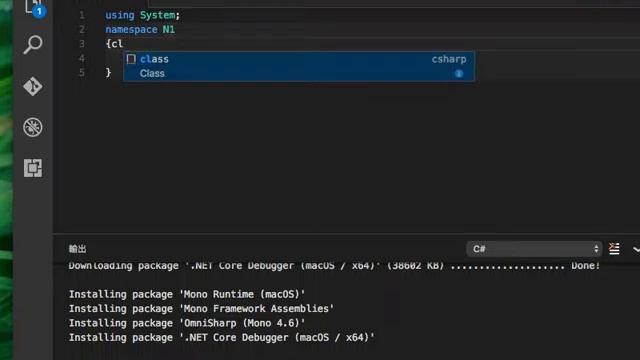The image size is (640, 360).
Task: Collapse the output panel with the chevron
Action: [x=636, y=249]
